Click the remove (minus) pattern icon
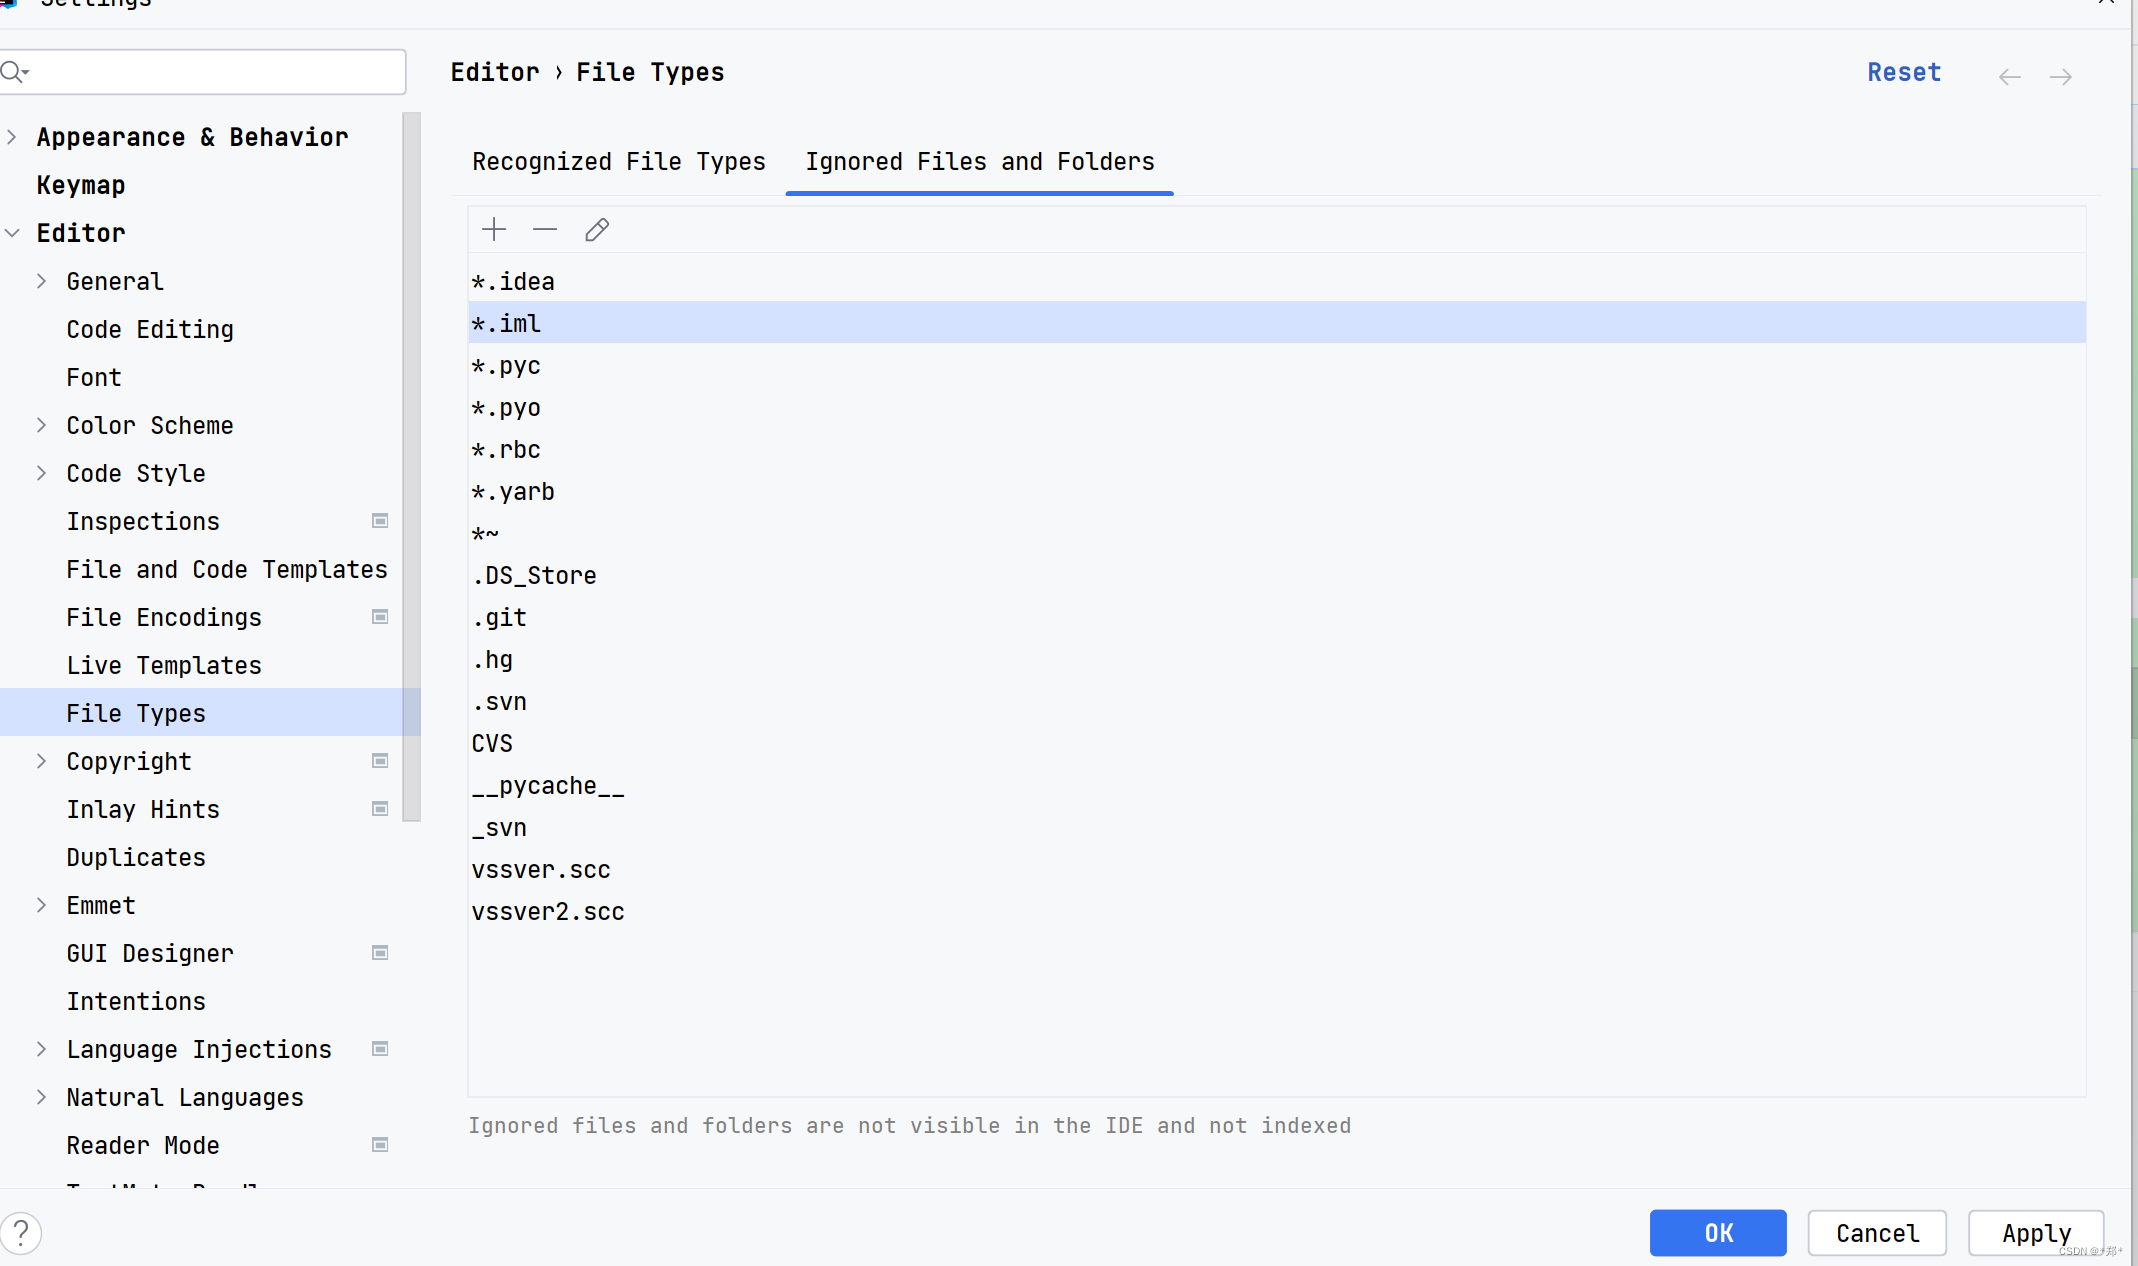The width and height of the screenshot is (2138, 1266). coord(545,230)
